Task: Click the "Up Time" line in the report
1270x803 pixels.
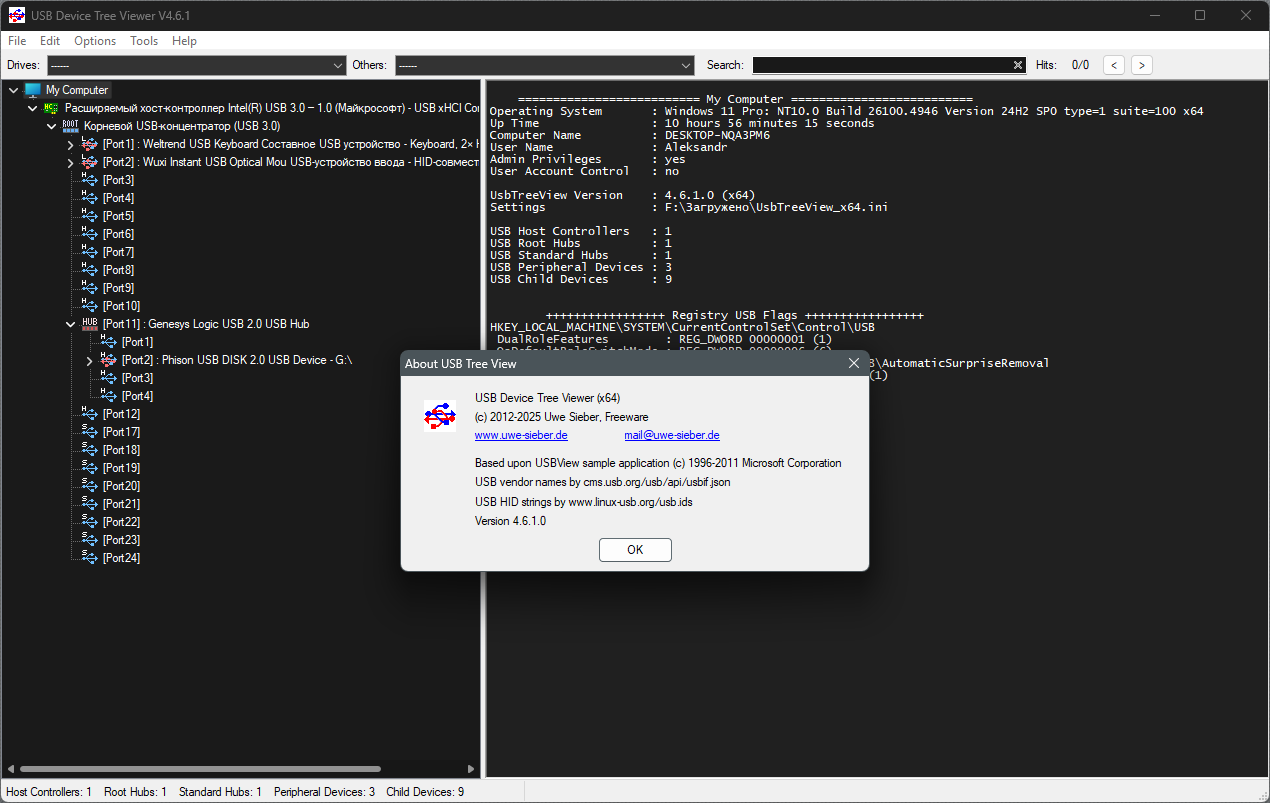Action: 682,123
